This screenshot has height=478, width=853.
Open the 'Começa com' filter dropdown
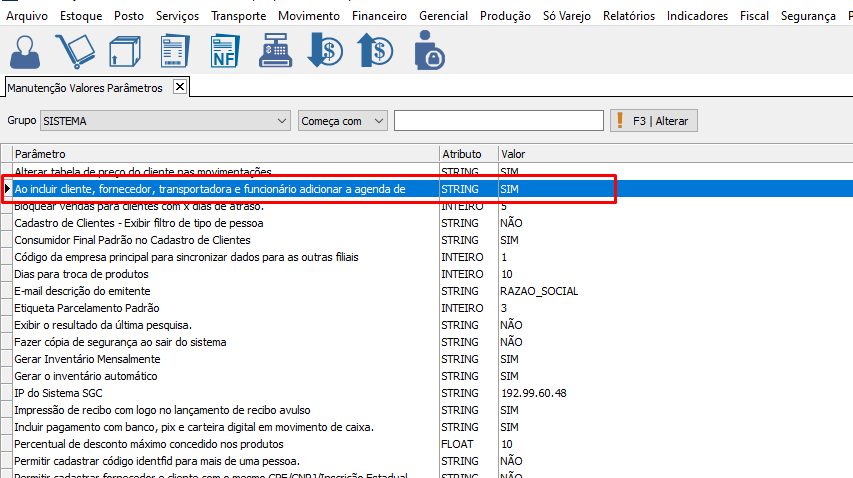[378, 121]
